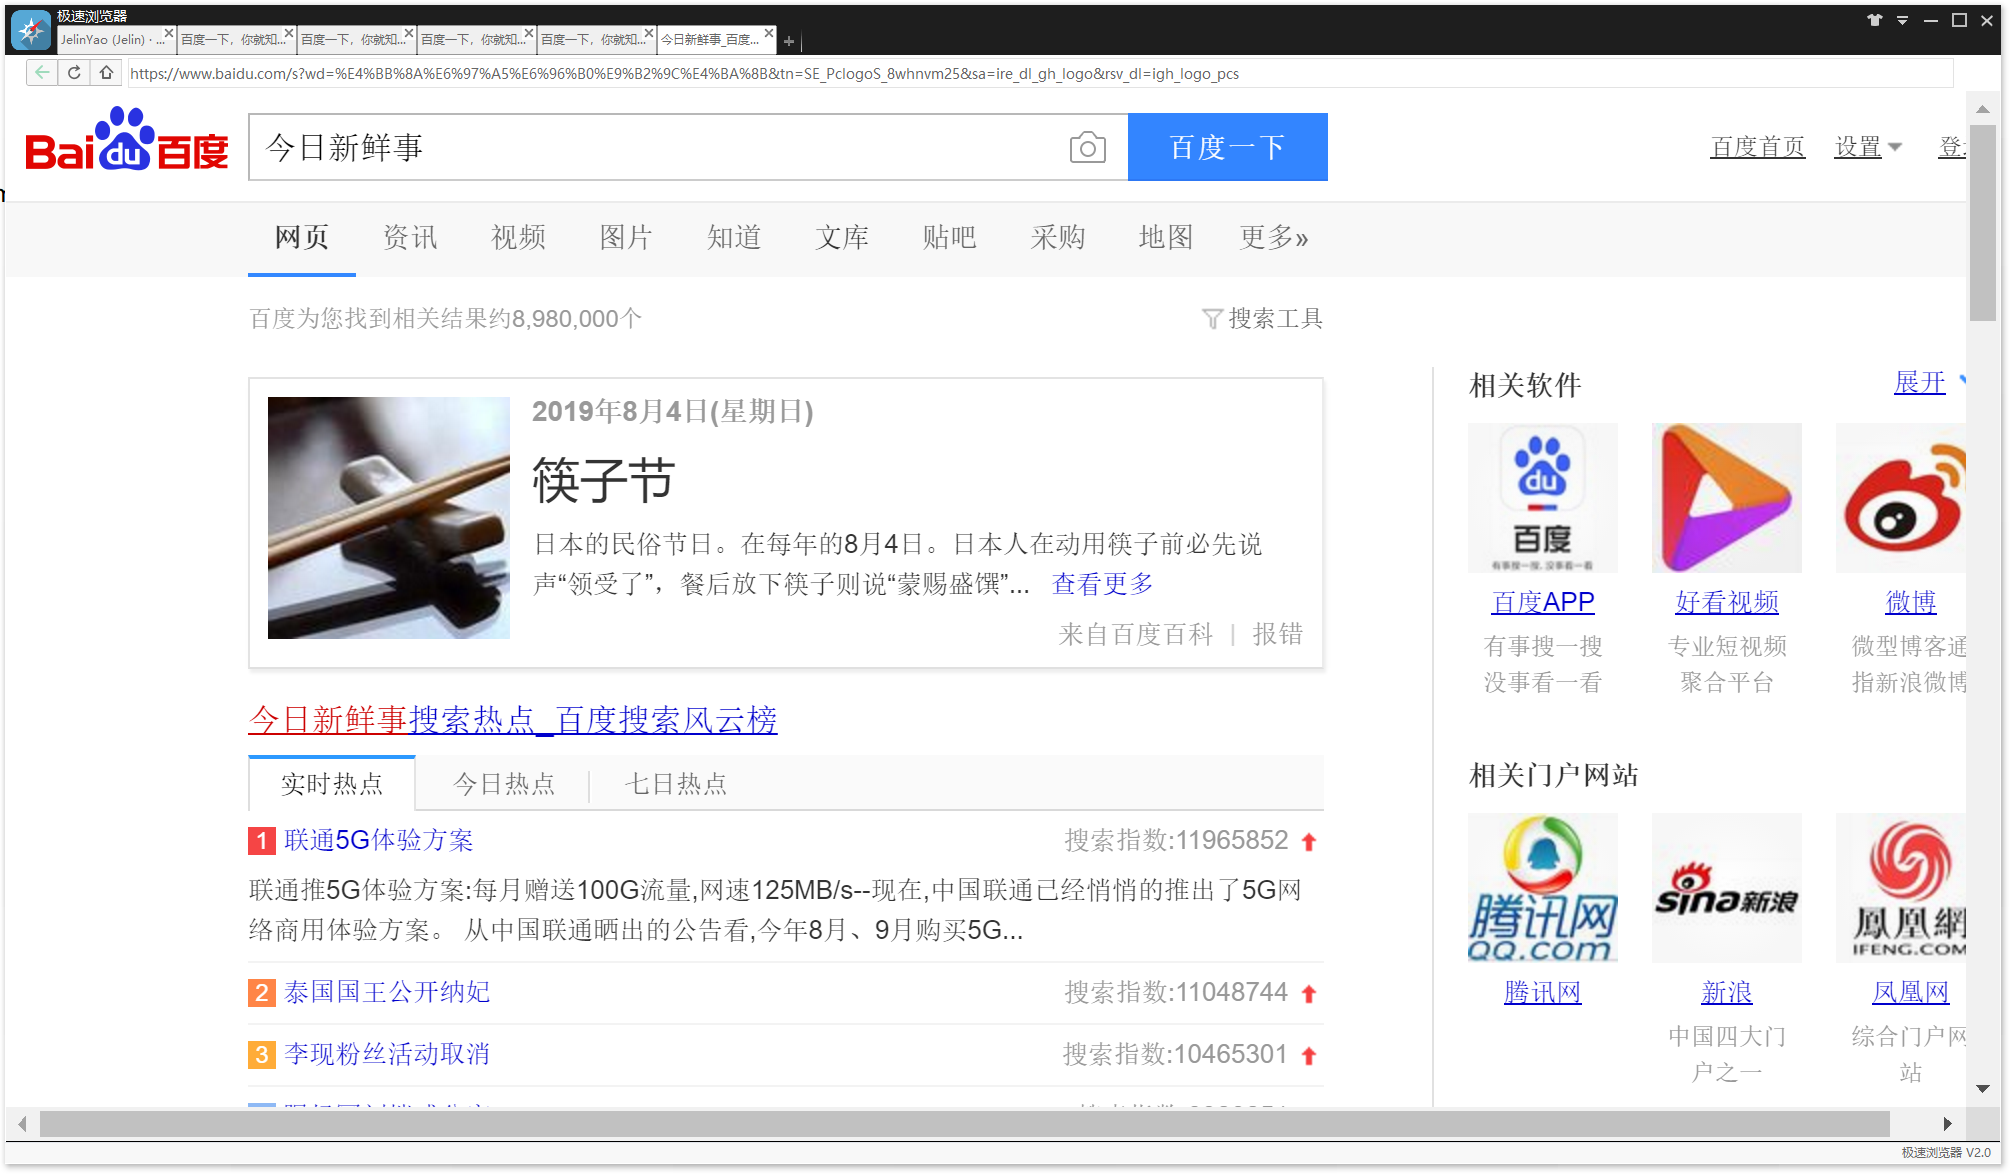Switch to the 图片 search tab
Viewport: 2010px width, 1174px height.
[x=626, y=238]
